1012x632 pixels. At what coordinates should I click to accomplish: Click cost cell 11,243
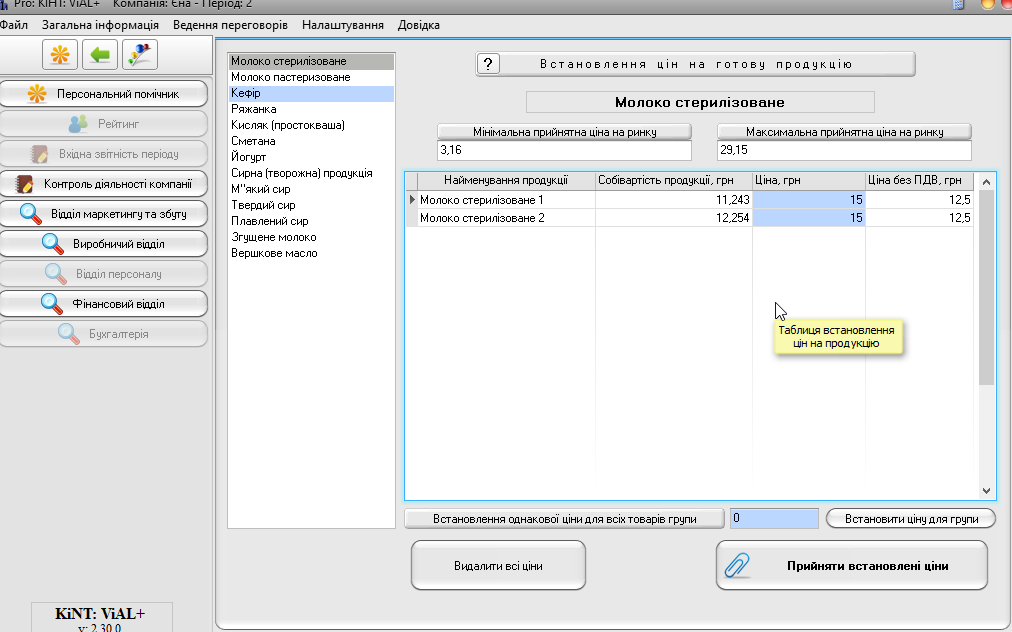(674, 200)
